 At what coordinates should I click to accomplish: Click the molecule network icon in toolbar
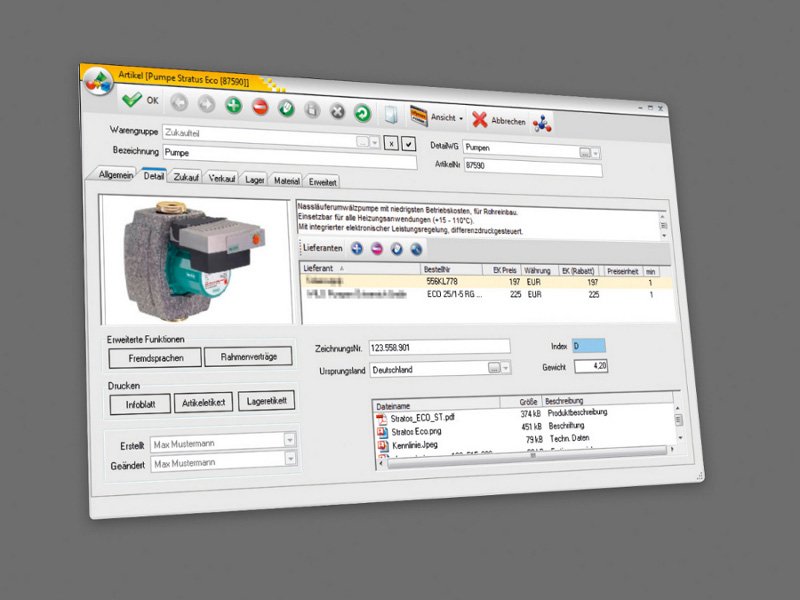[542, 123]
